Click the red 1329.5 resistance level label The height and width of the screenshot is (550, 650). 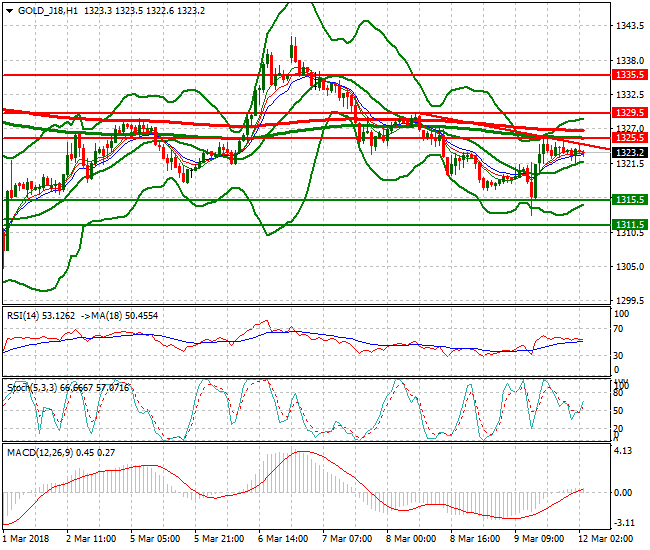630,113
